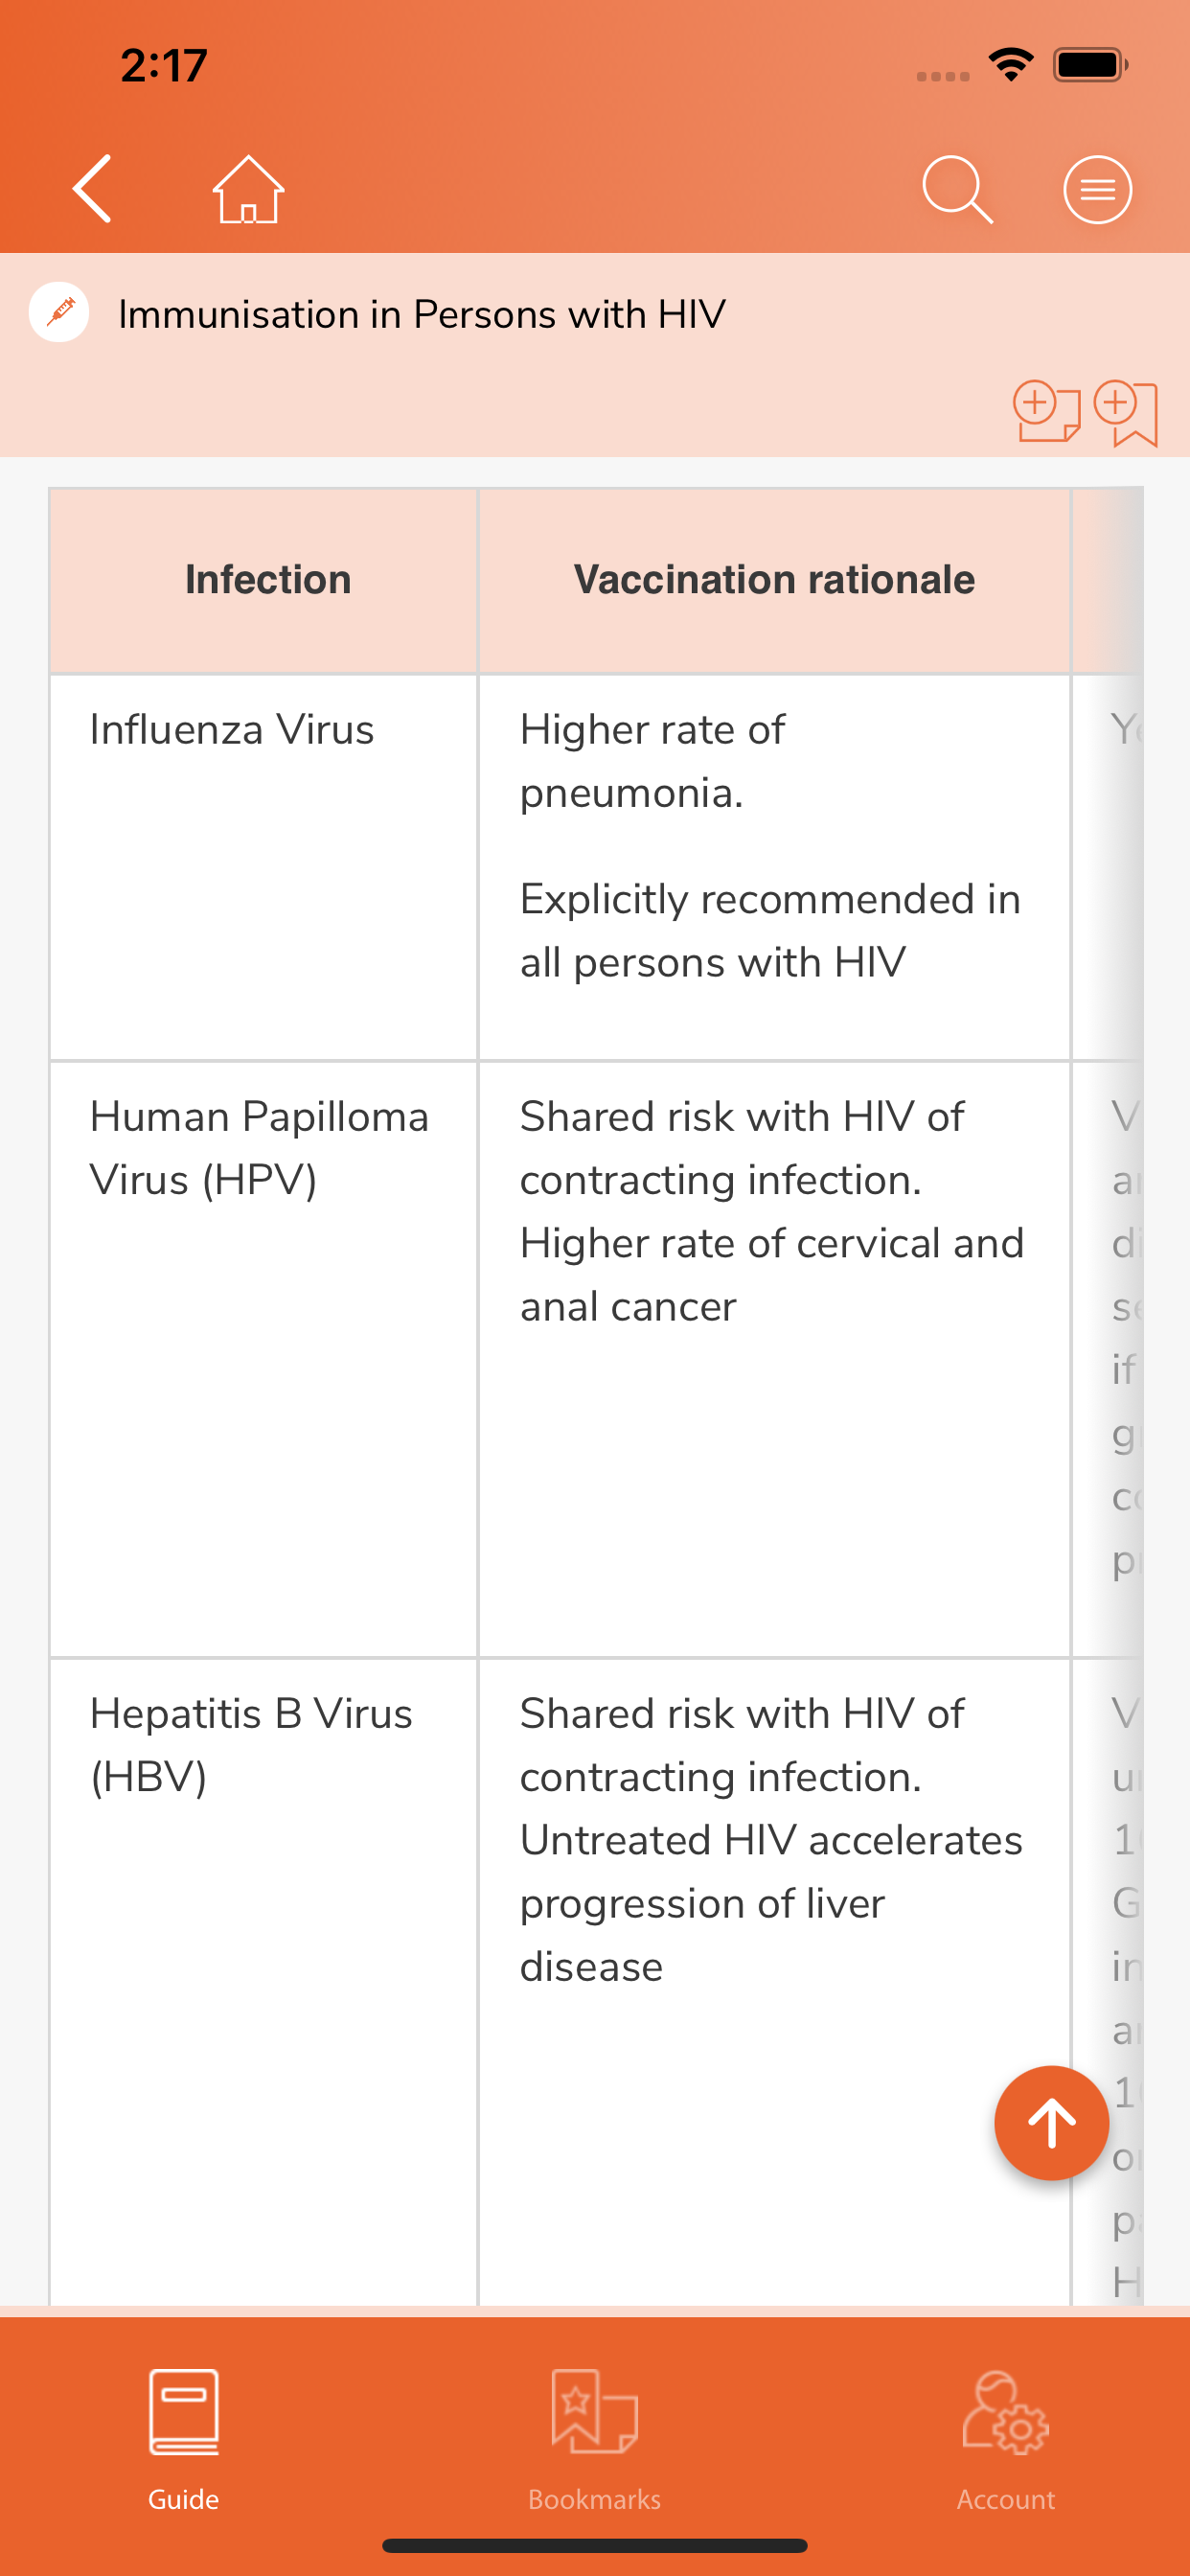Select the Vaccination rationale column header
Image resolution: width=1190 pixels, height=2576 pixels.
coord(774,581)
